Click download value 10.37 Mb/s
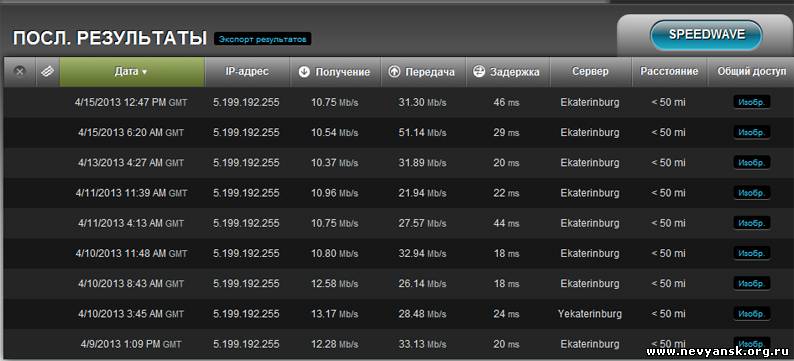The height and width of the screenshot is (361, 794). click(x=335, y=163)
